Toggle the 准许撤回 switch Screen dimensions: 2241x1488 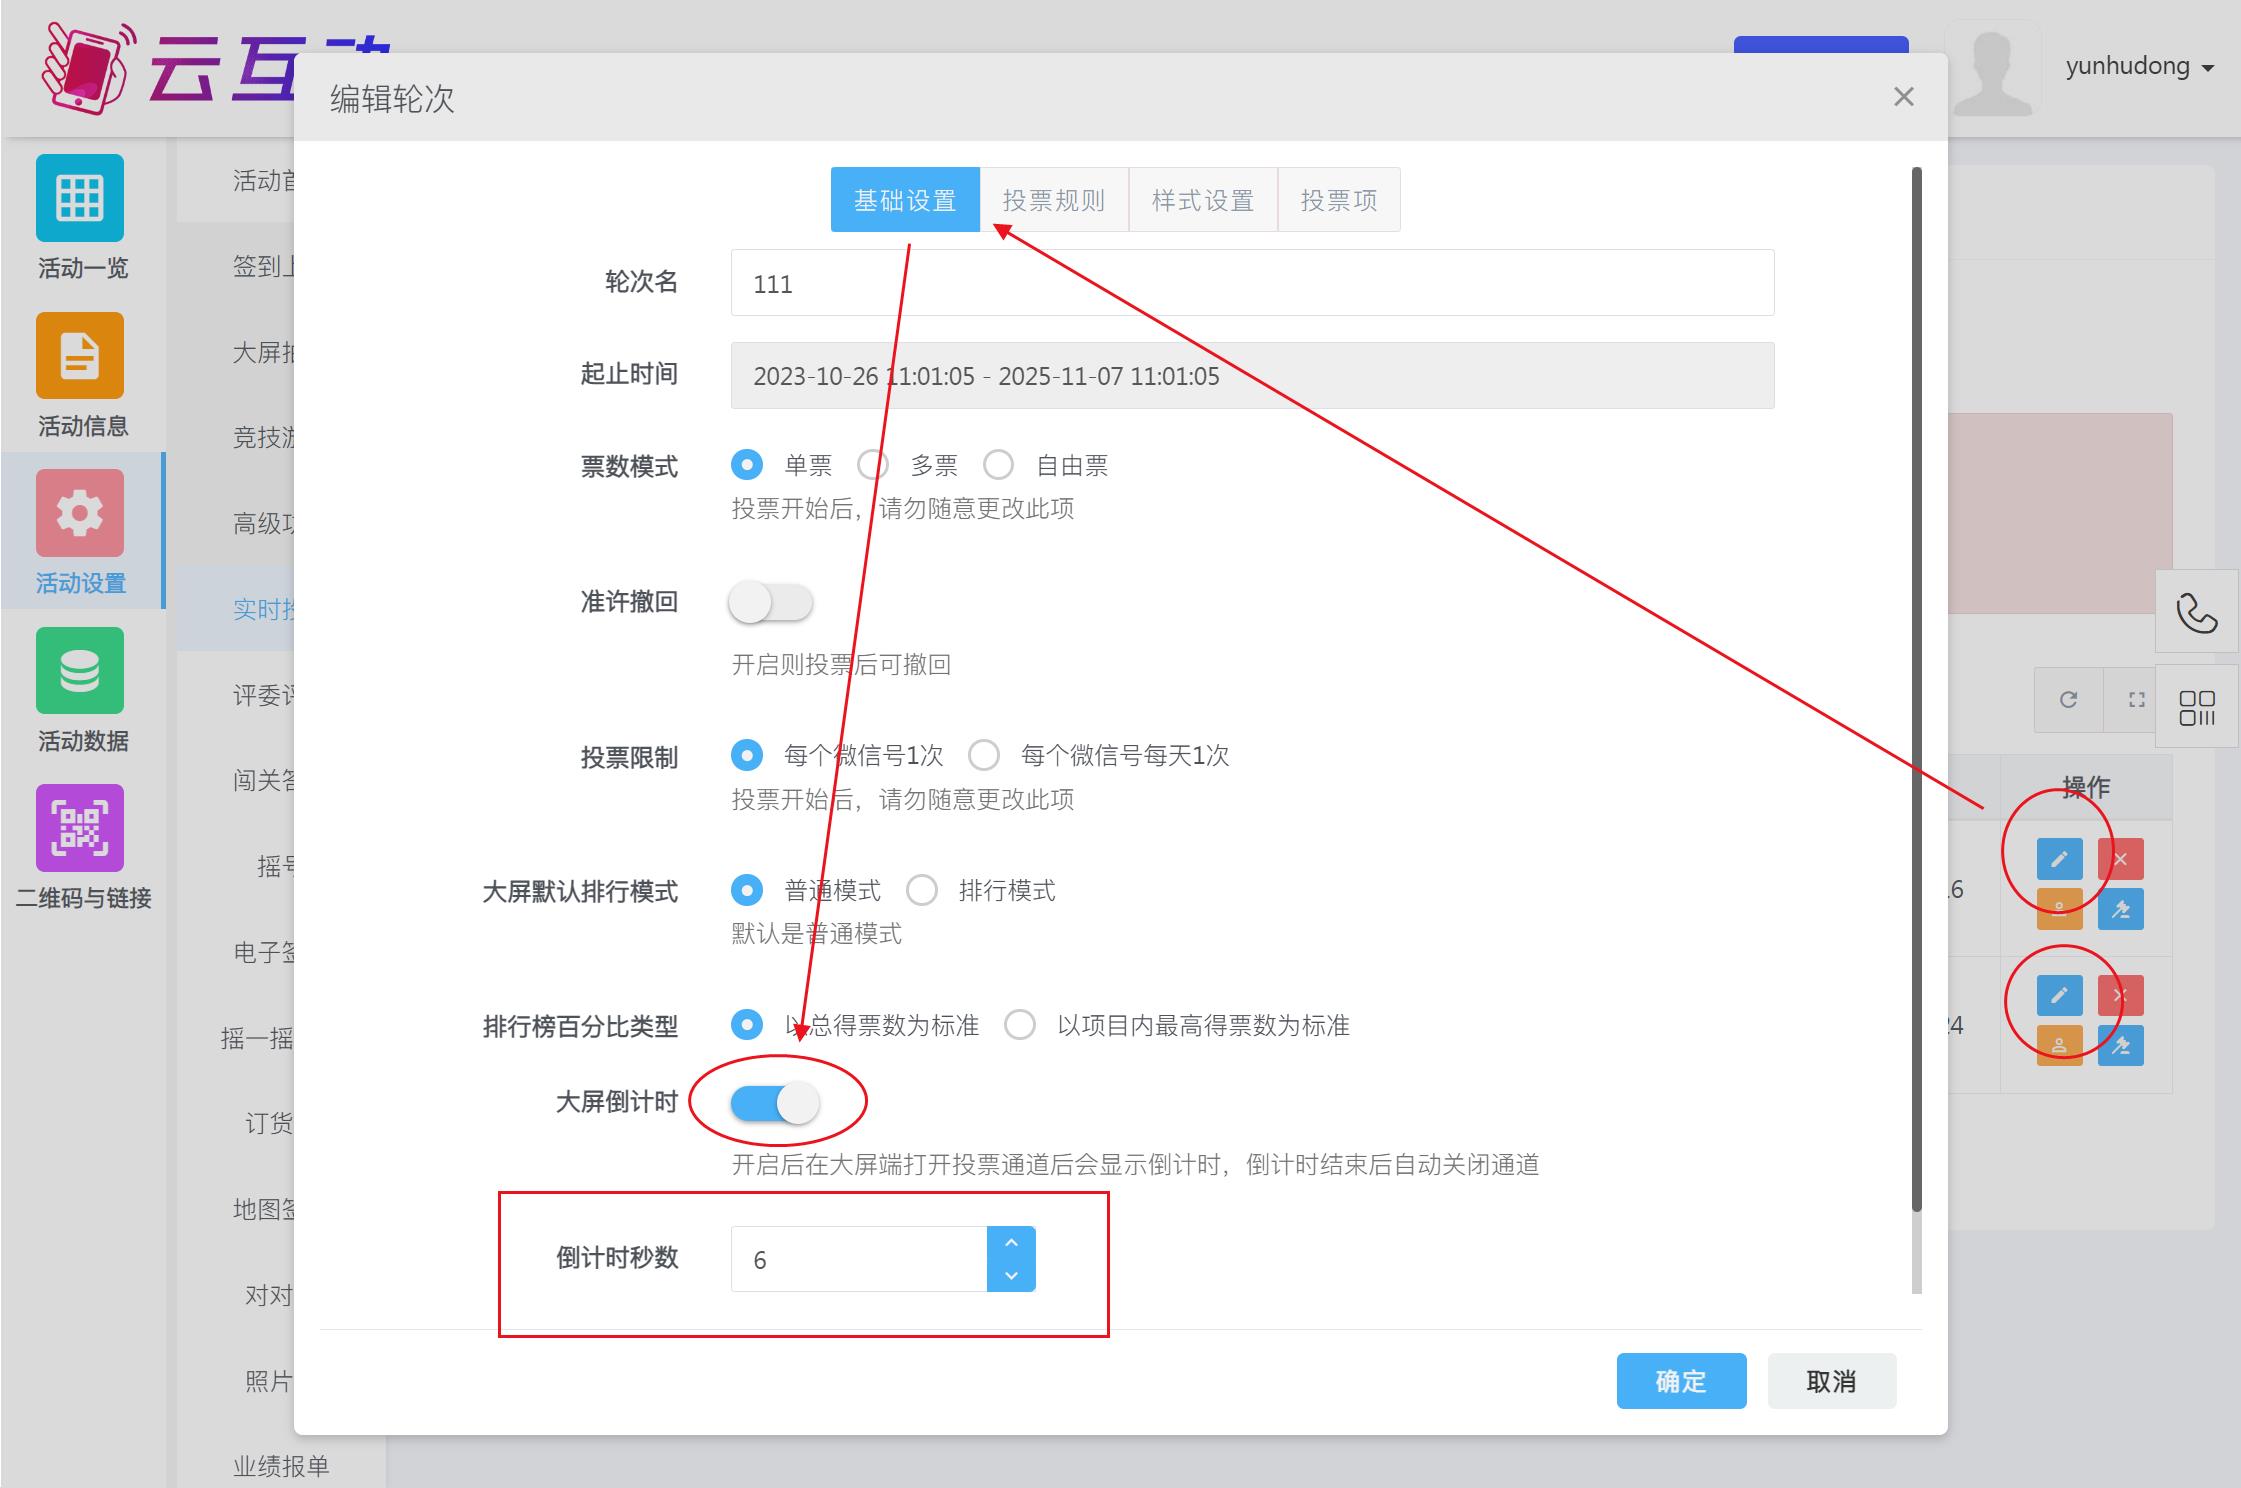(770, 603)
